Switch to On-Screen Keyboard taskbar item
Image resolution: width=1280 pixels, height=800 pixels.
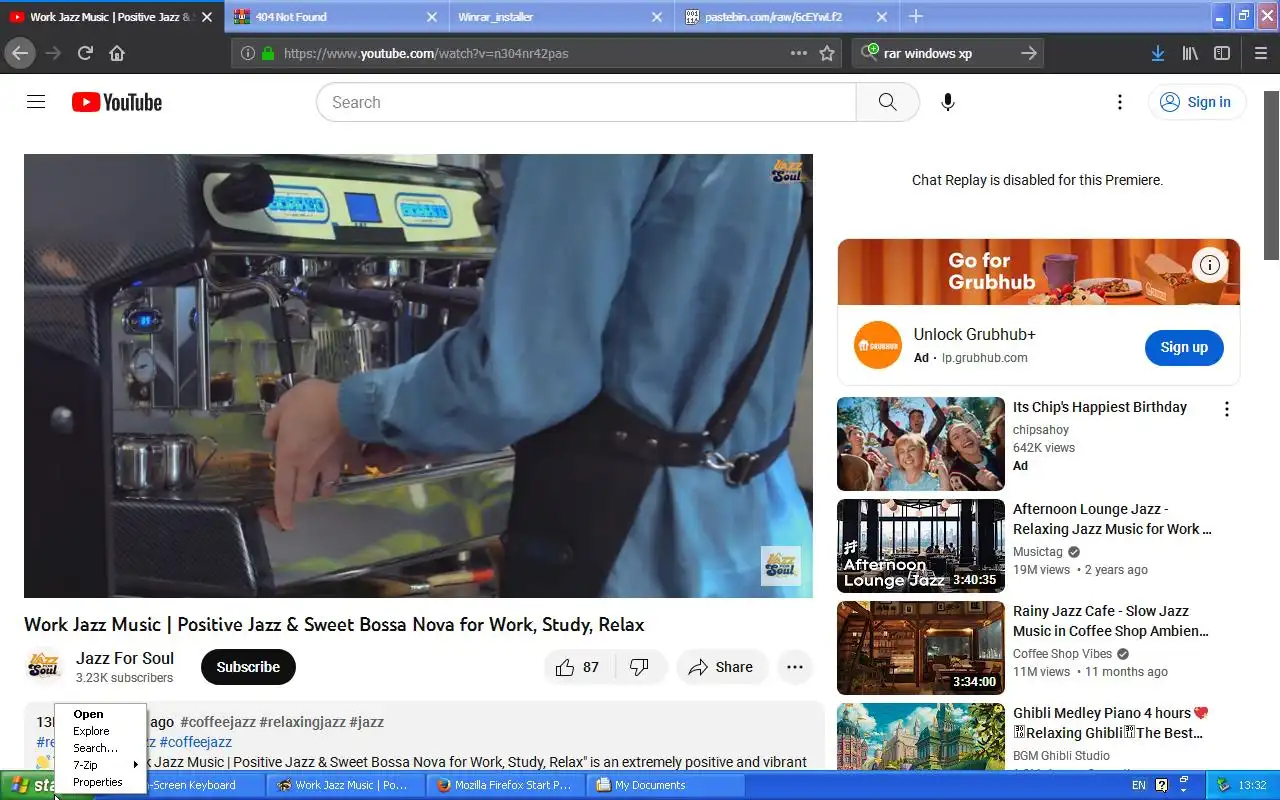pos(185,785)
